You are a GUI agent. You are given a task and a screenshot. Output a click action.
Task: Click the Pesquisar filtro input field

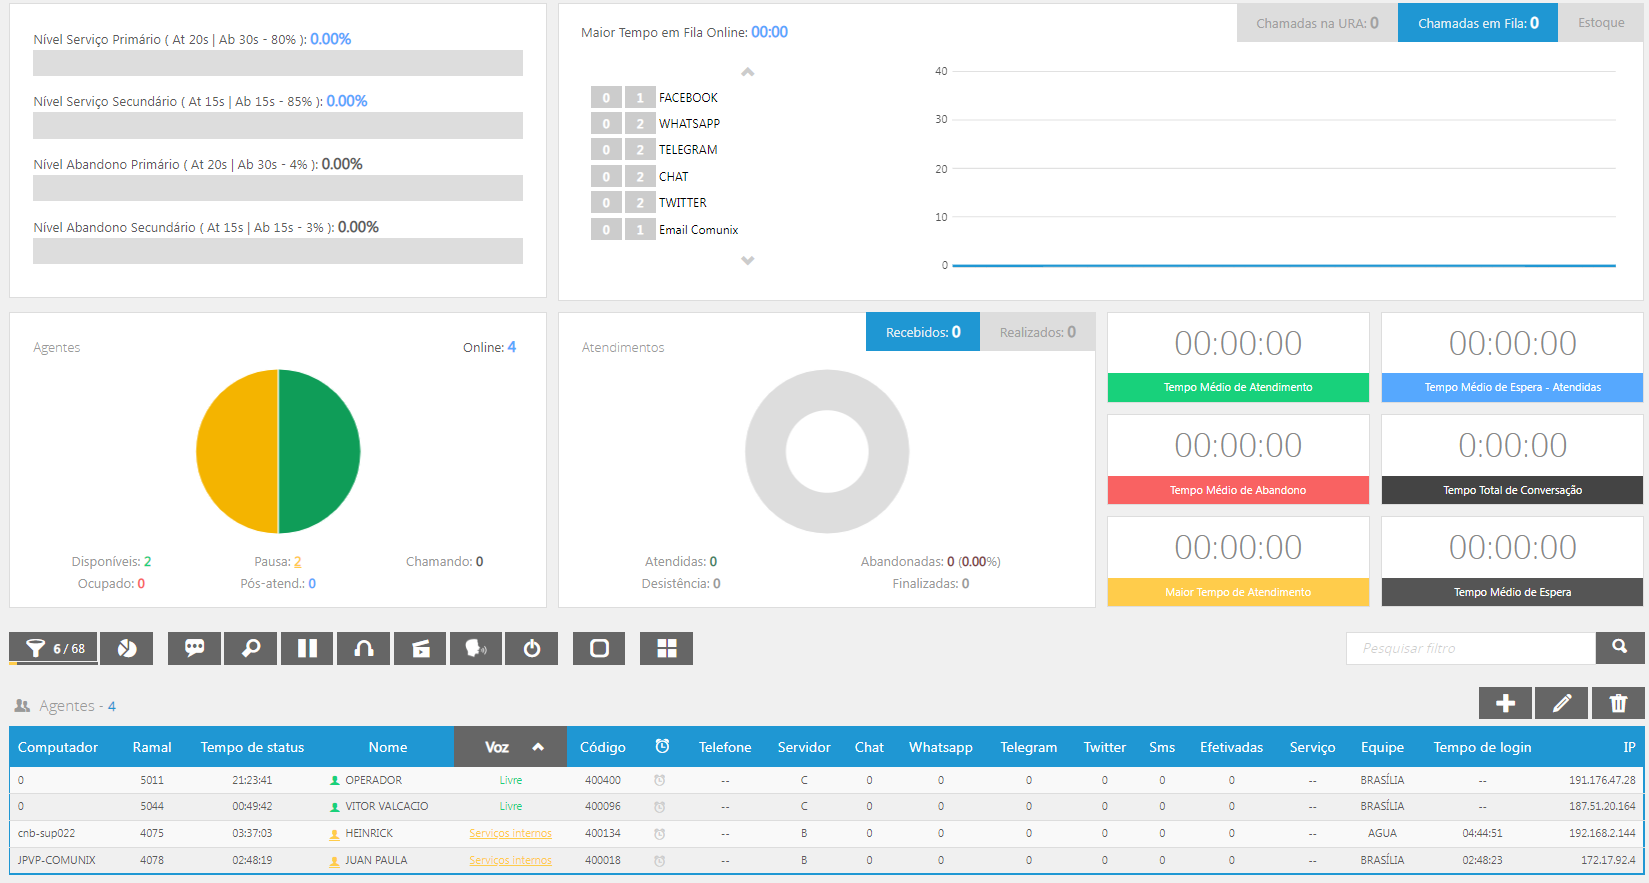point(1471,648)
